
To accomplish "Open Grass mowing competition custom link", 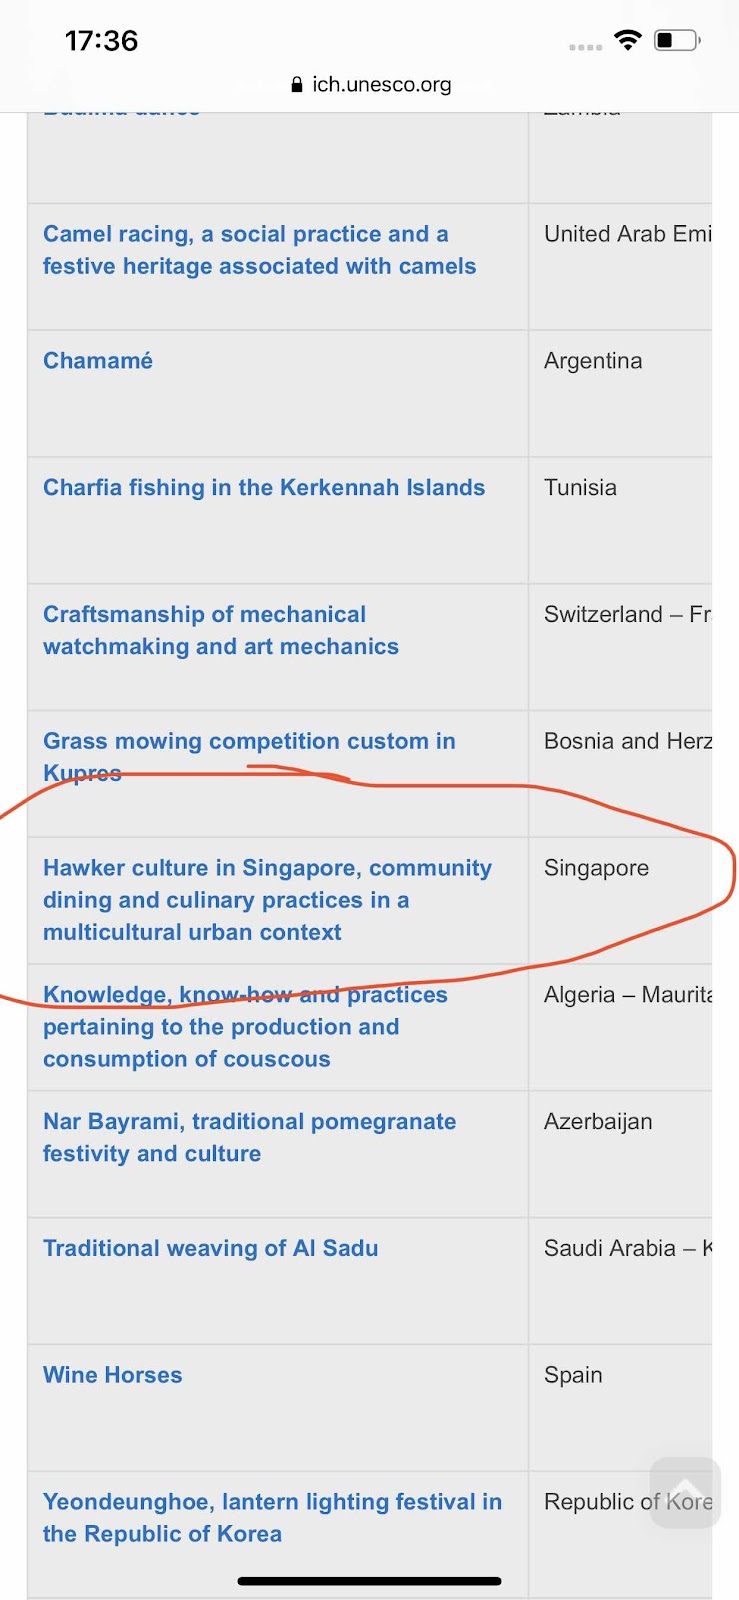I will click(x=249, y=757).
